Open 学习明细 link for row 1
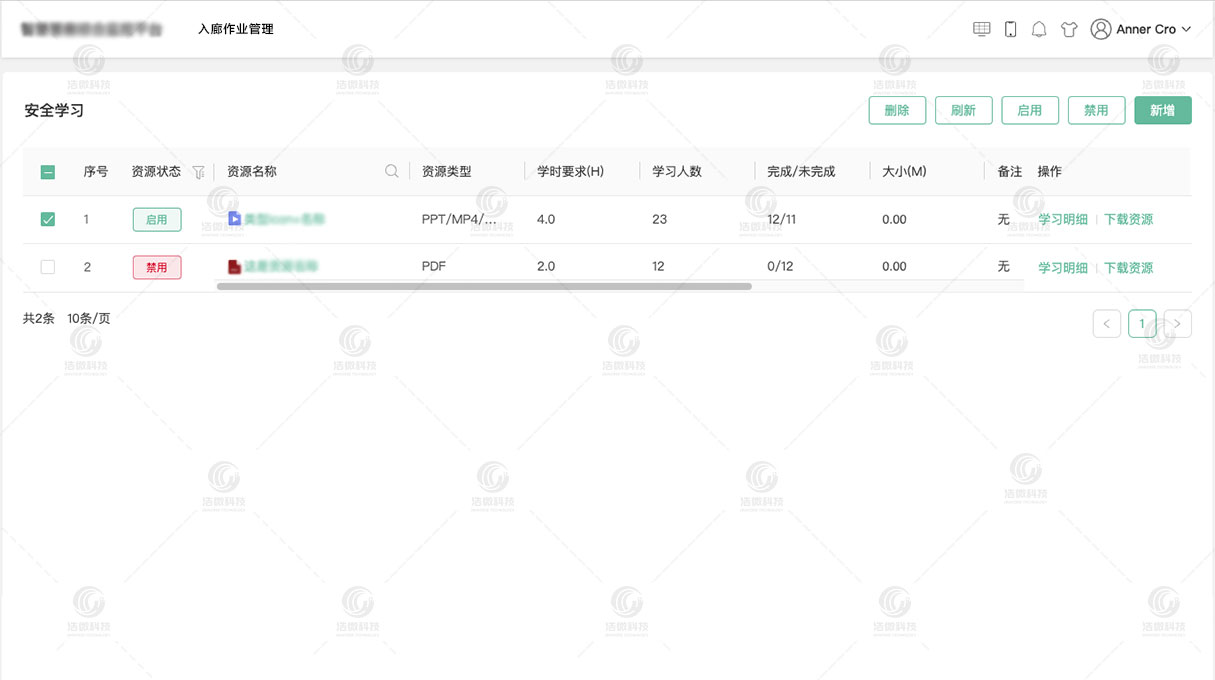The height and width of the screenshot is (680, 1215). 1061,218
